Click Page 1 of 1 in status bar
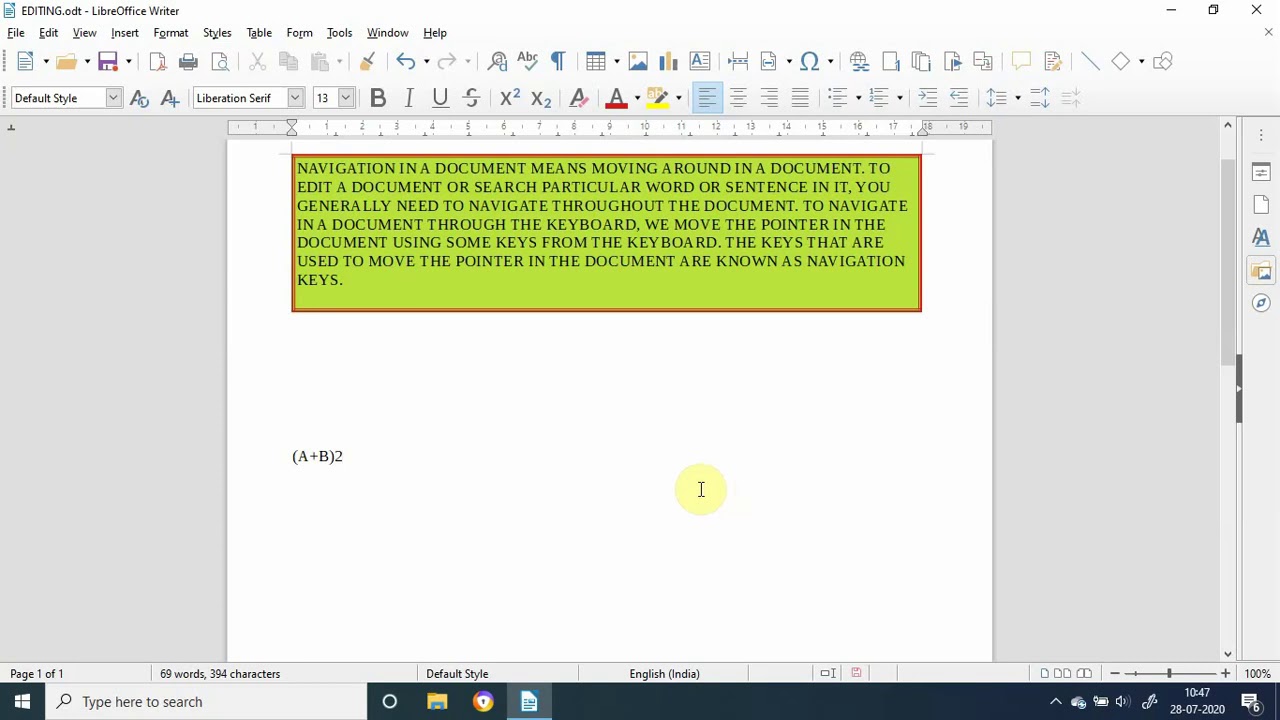This screenshot has height=720, width=1280. pos(37,674)
